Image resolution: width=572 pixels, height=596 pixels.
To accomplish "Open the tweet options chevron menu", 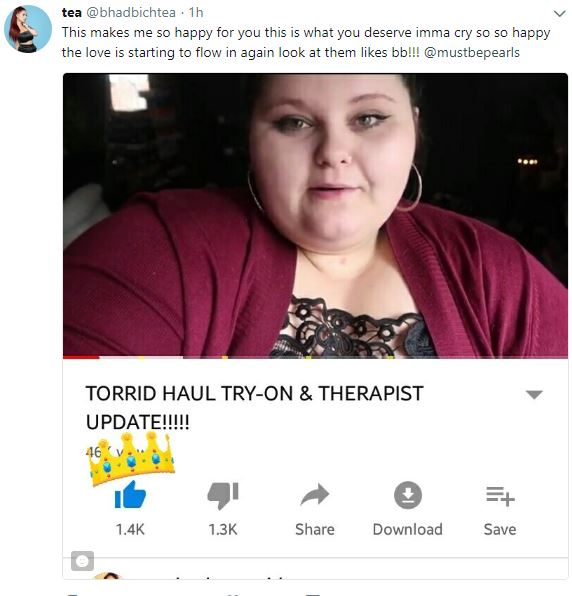I will click(559, 14).
